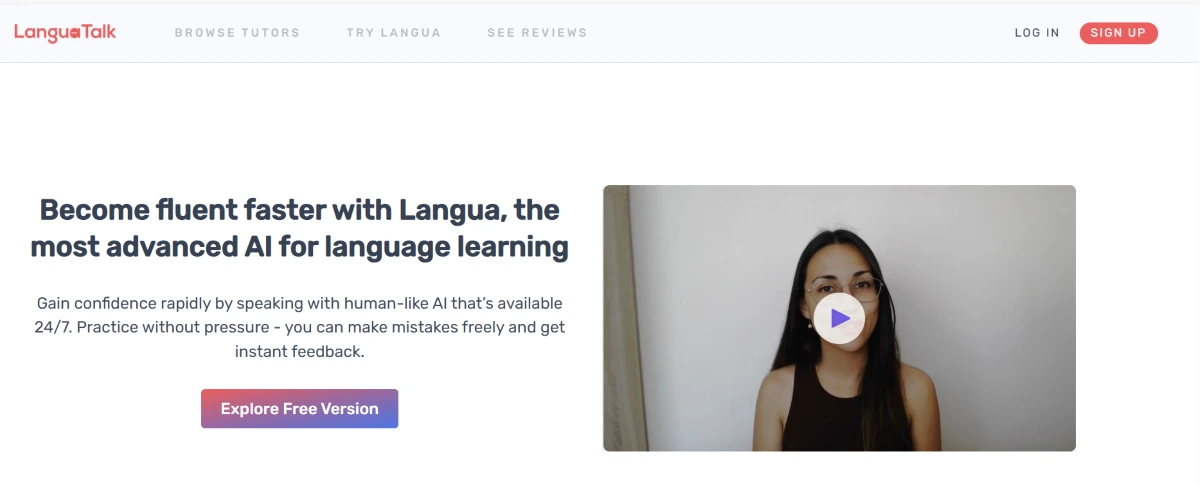Hit the red Sign Up button
Screen dimensions: 1200x485
coord(1118,33)
